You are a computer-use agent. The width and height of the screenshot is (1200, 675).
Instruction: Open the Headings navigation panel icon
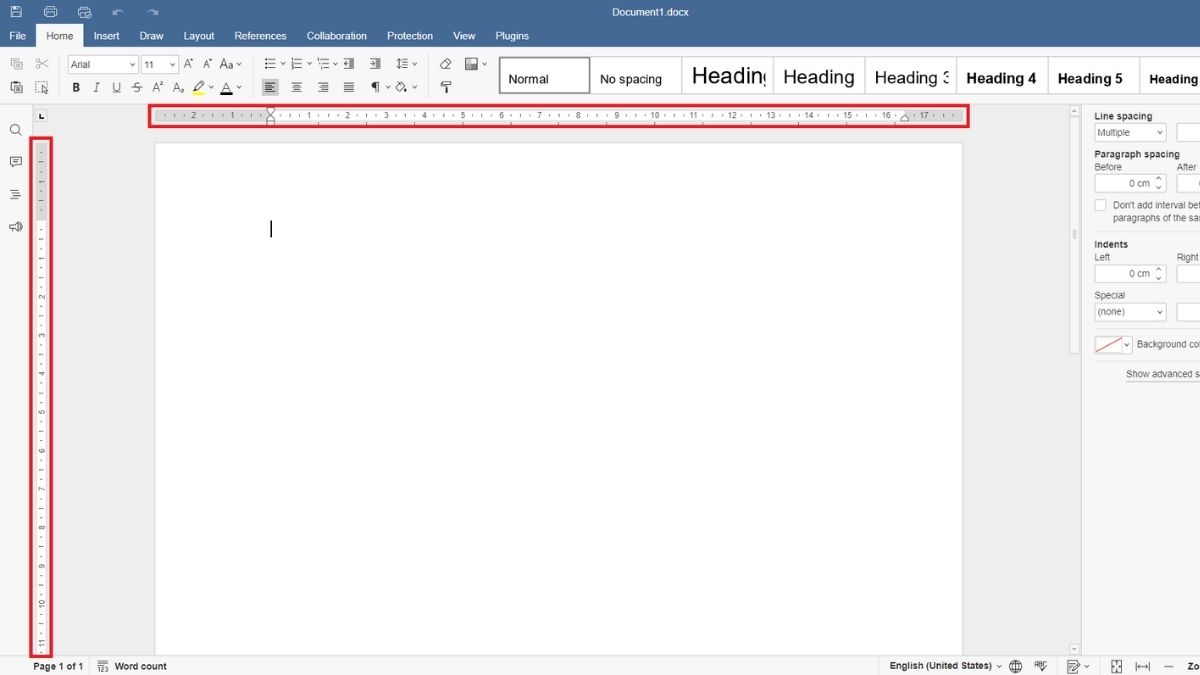click(15, 194)
